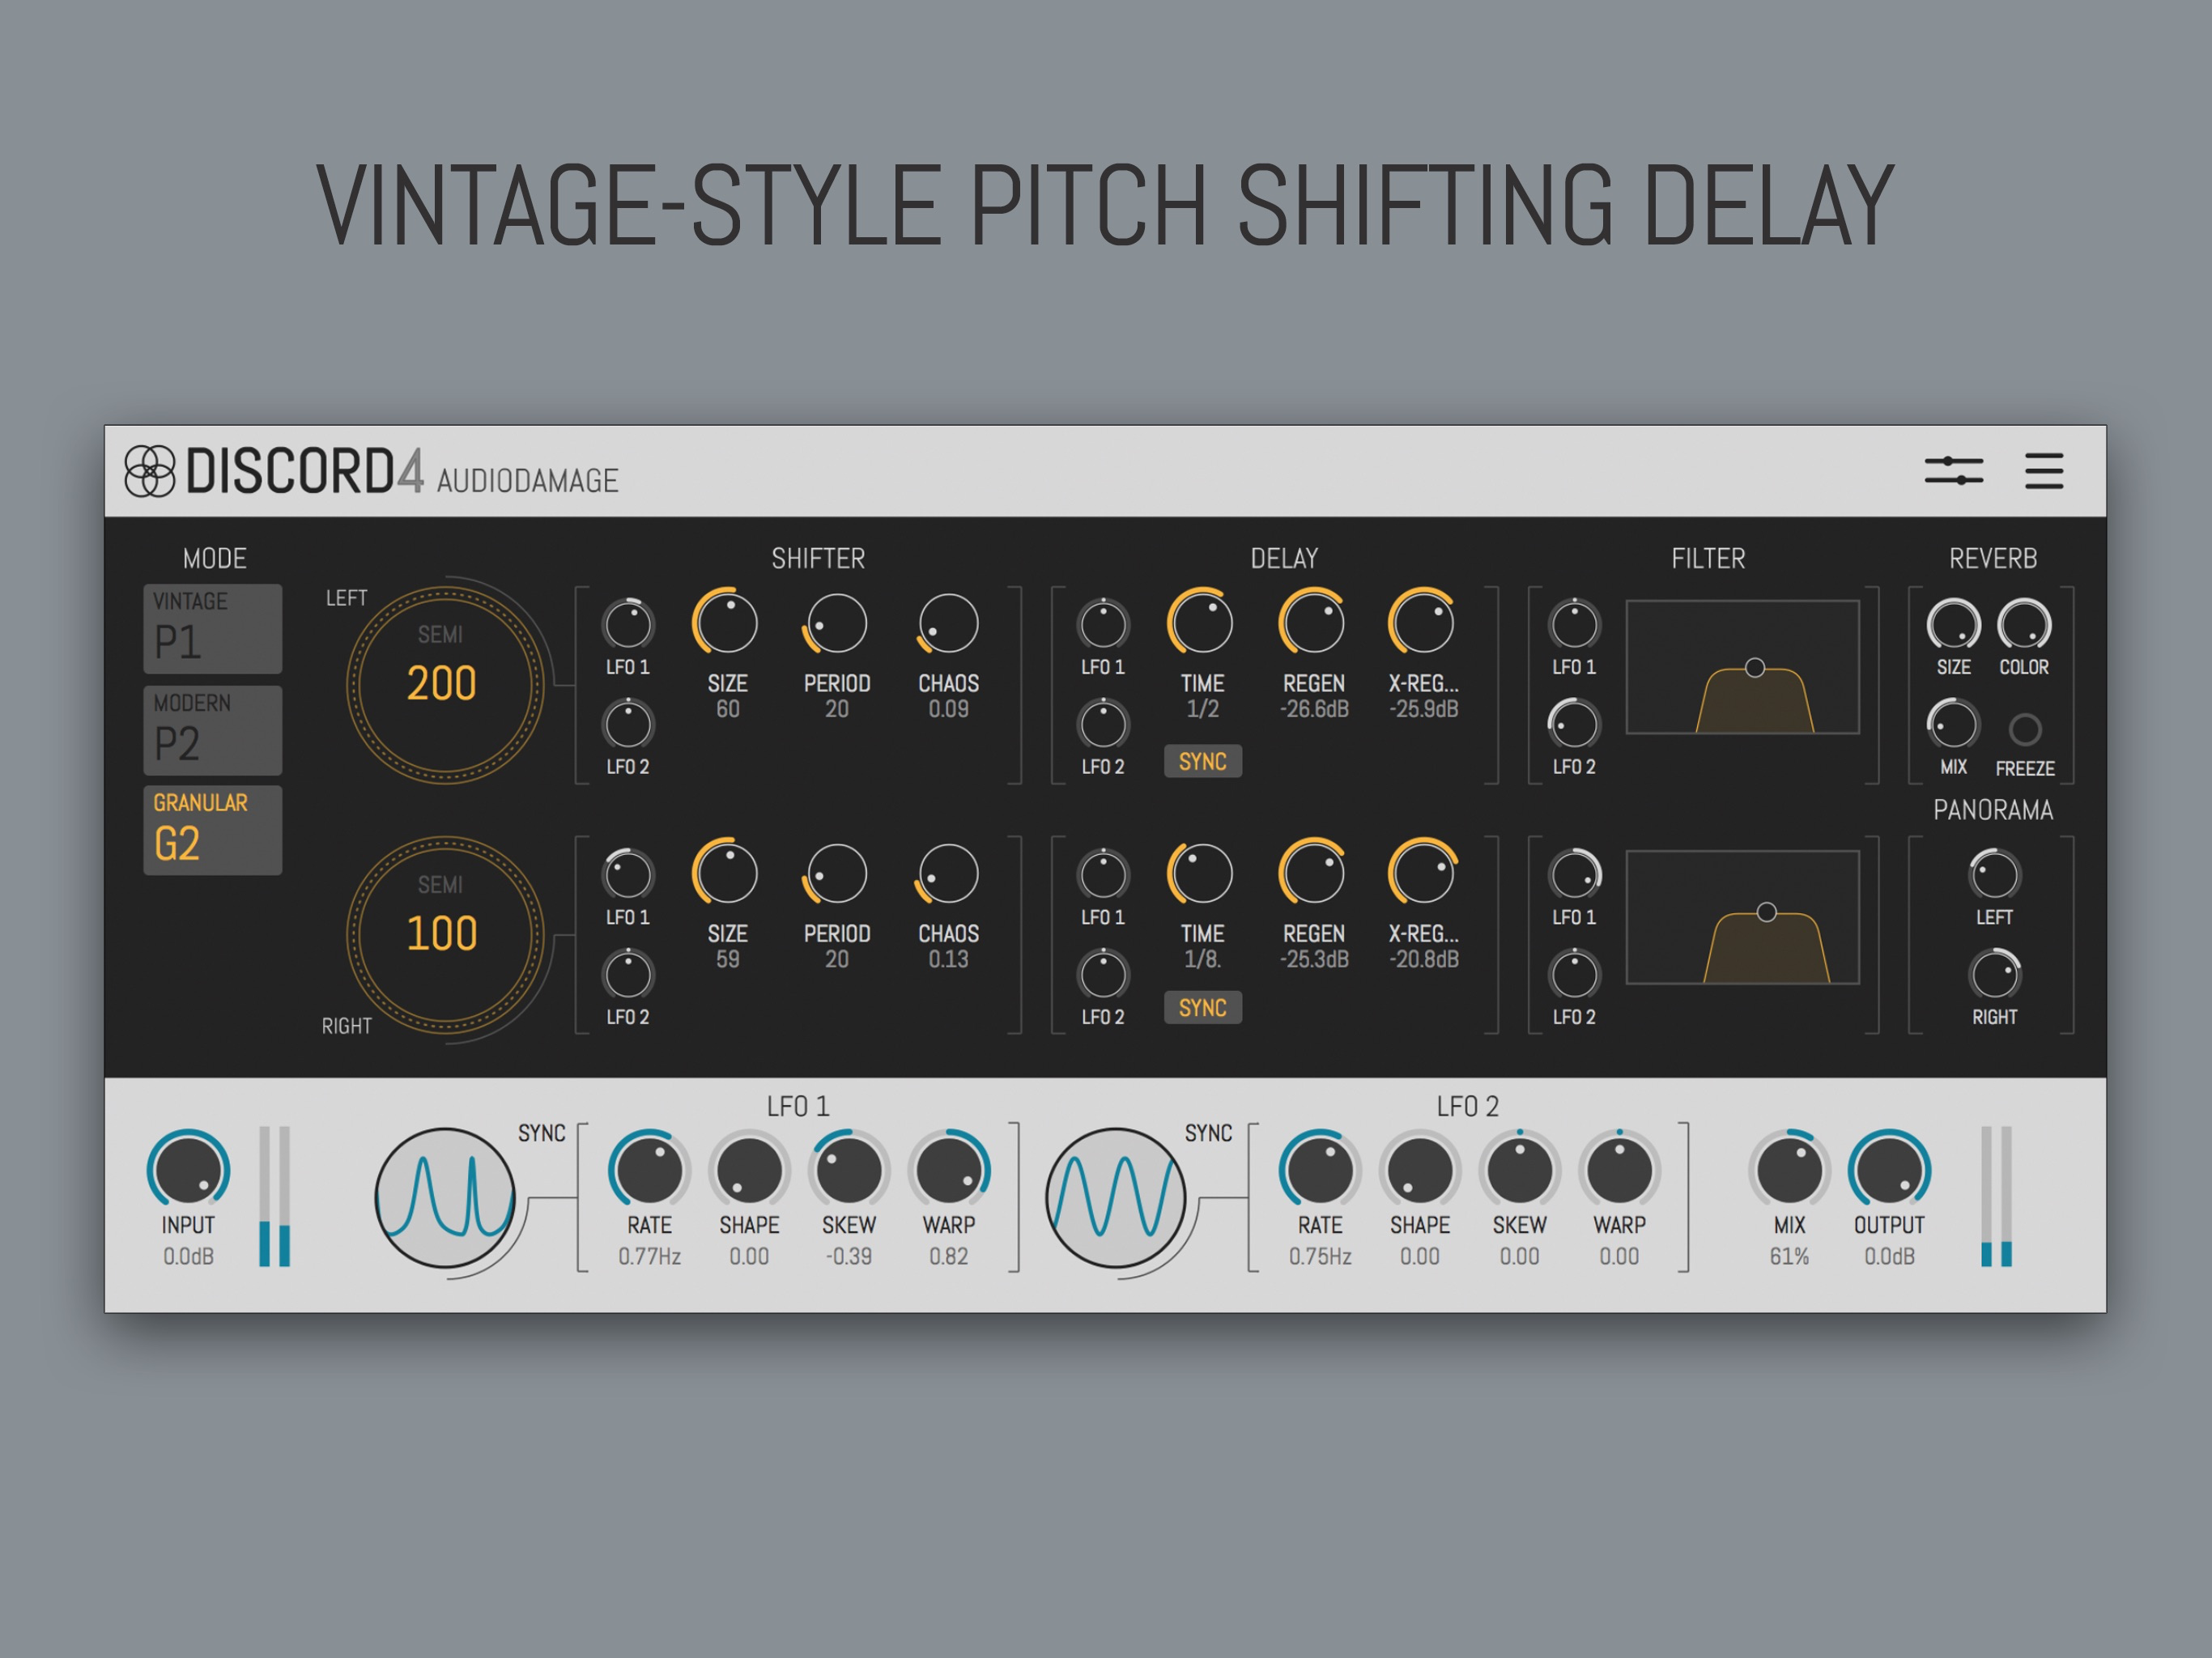This screenshot has height=1658, width=2212.
Task: Click the INPUT gain knob
Action: [x=188, y=1170]
